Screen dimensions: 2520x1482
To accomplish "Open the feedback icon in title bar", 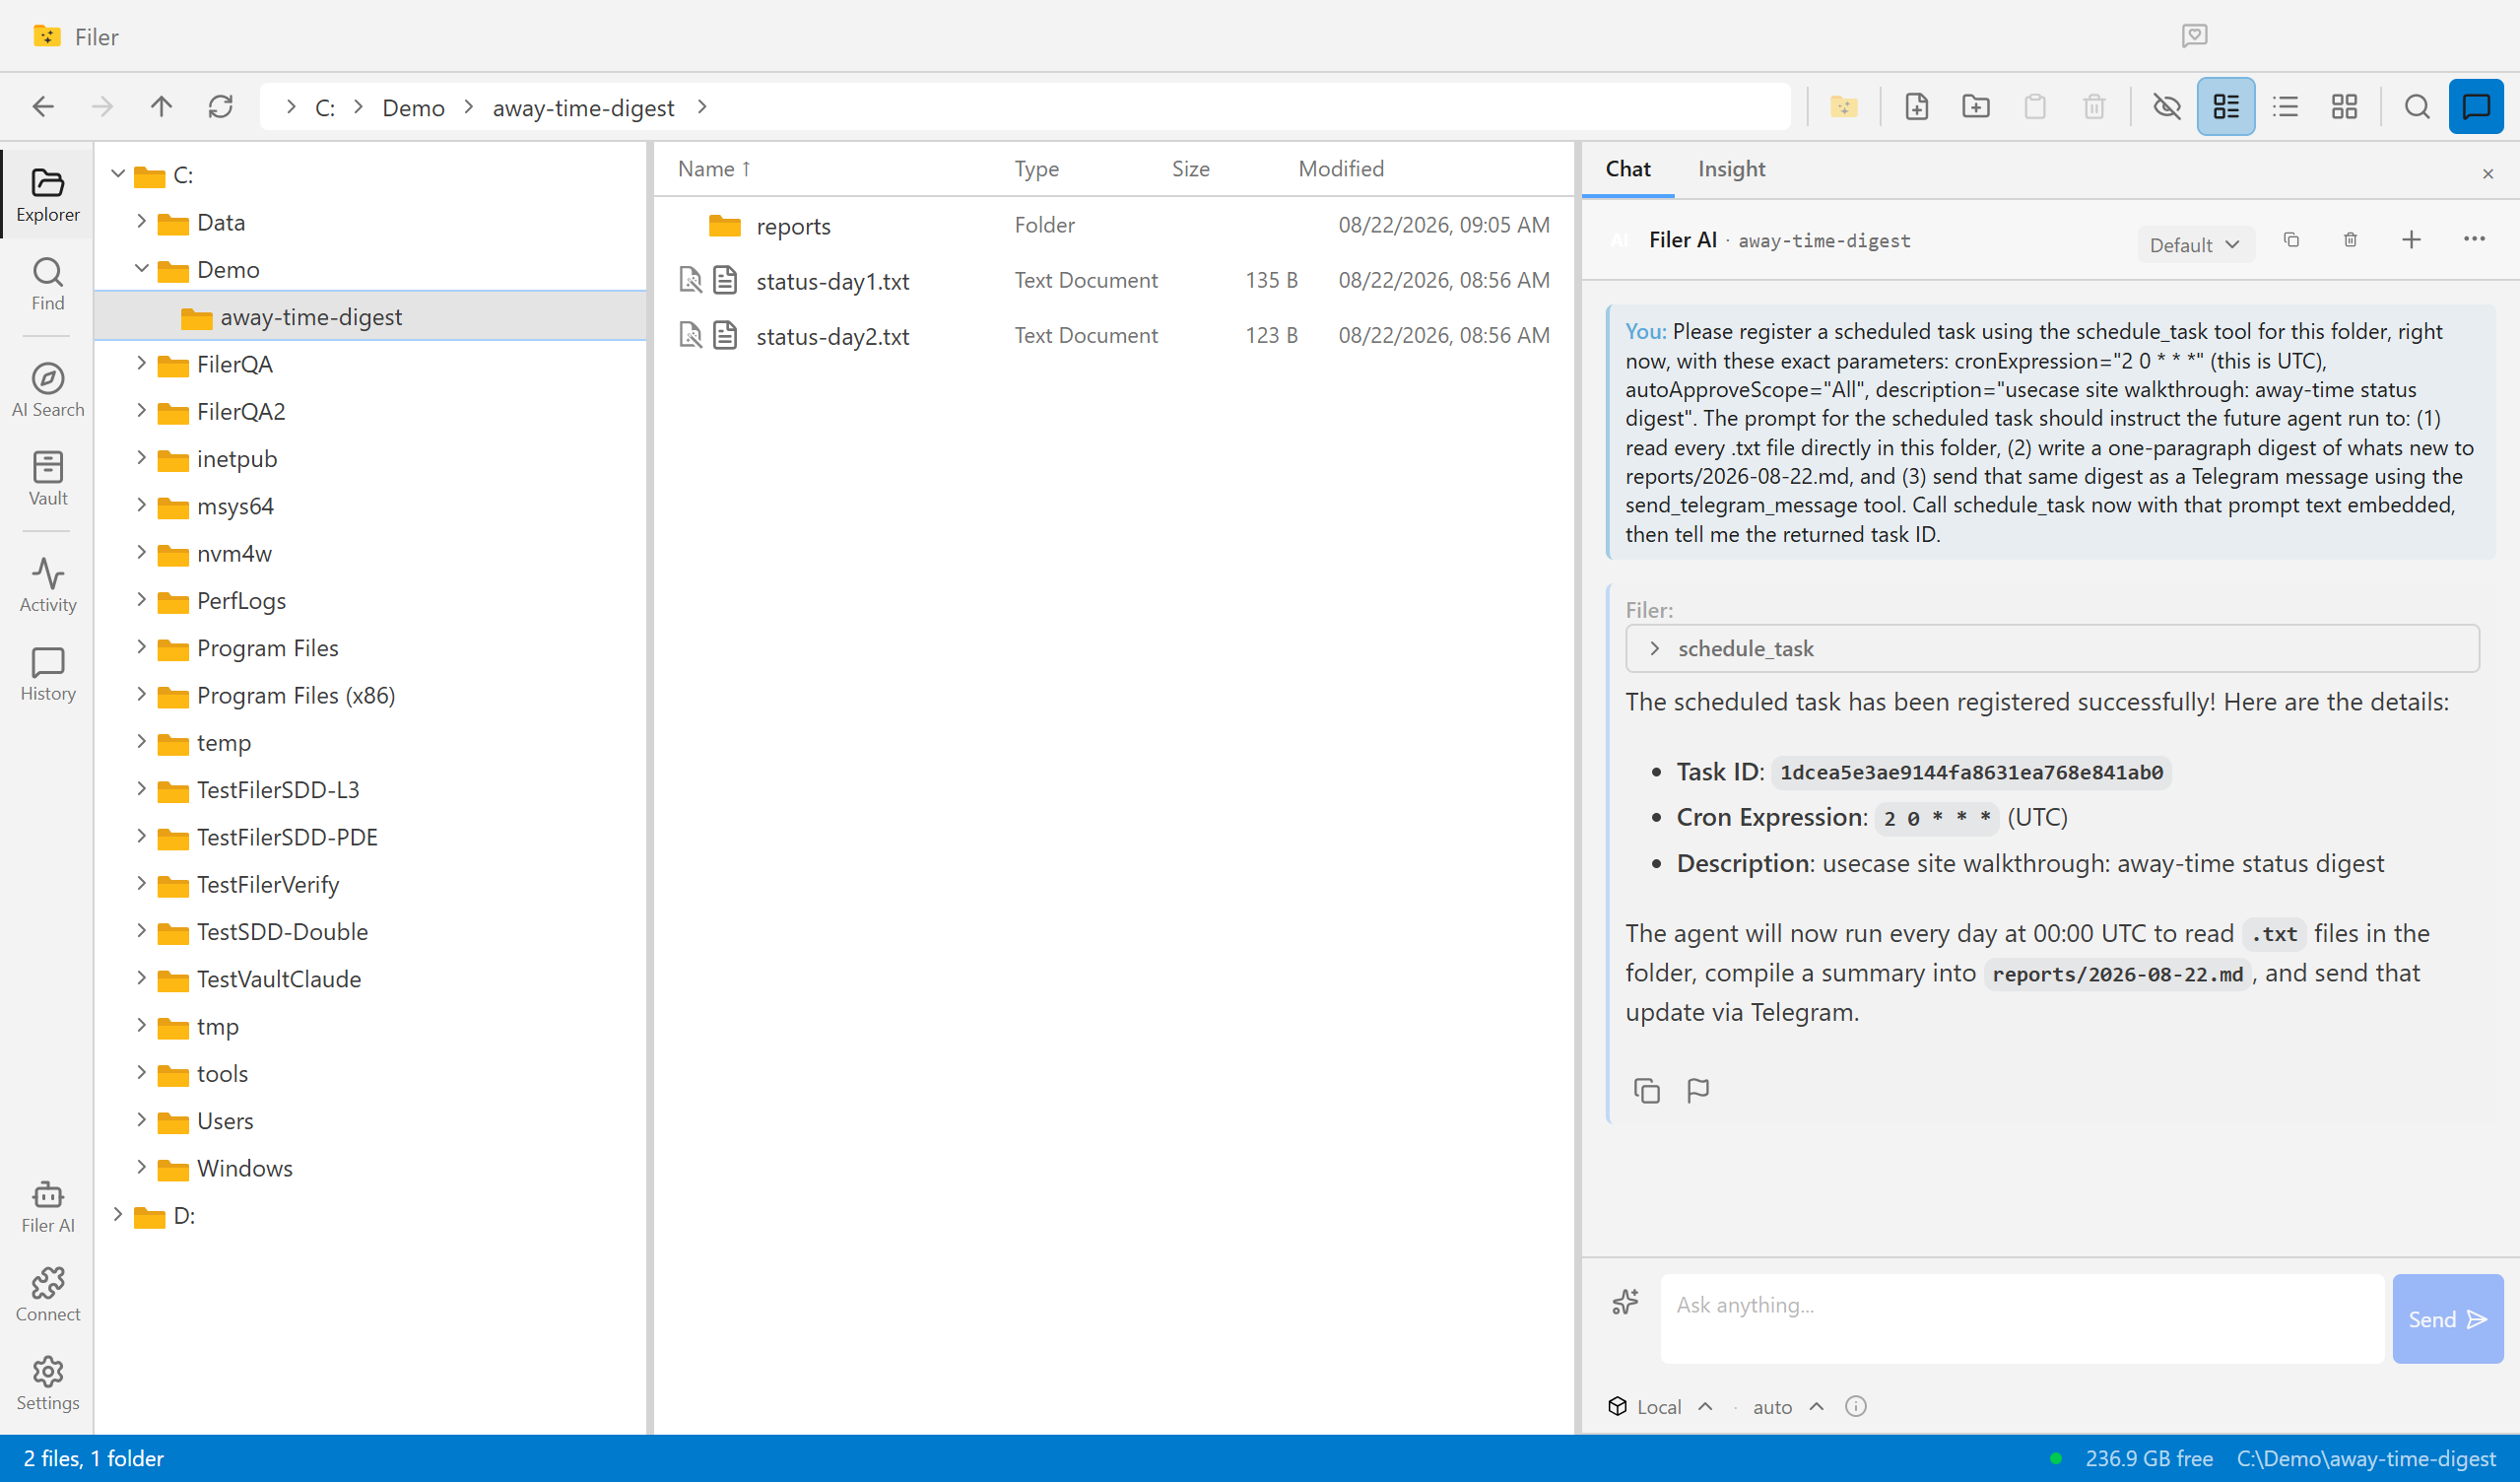I will click(x=2194, y=36).
